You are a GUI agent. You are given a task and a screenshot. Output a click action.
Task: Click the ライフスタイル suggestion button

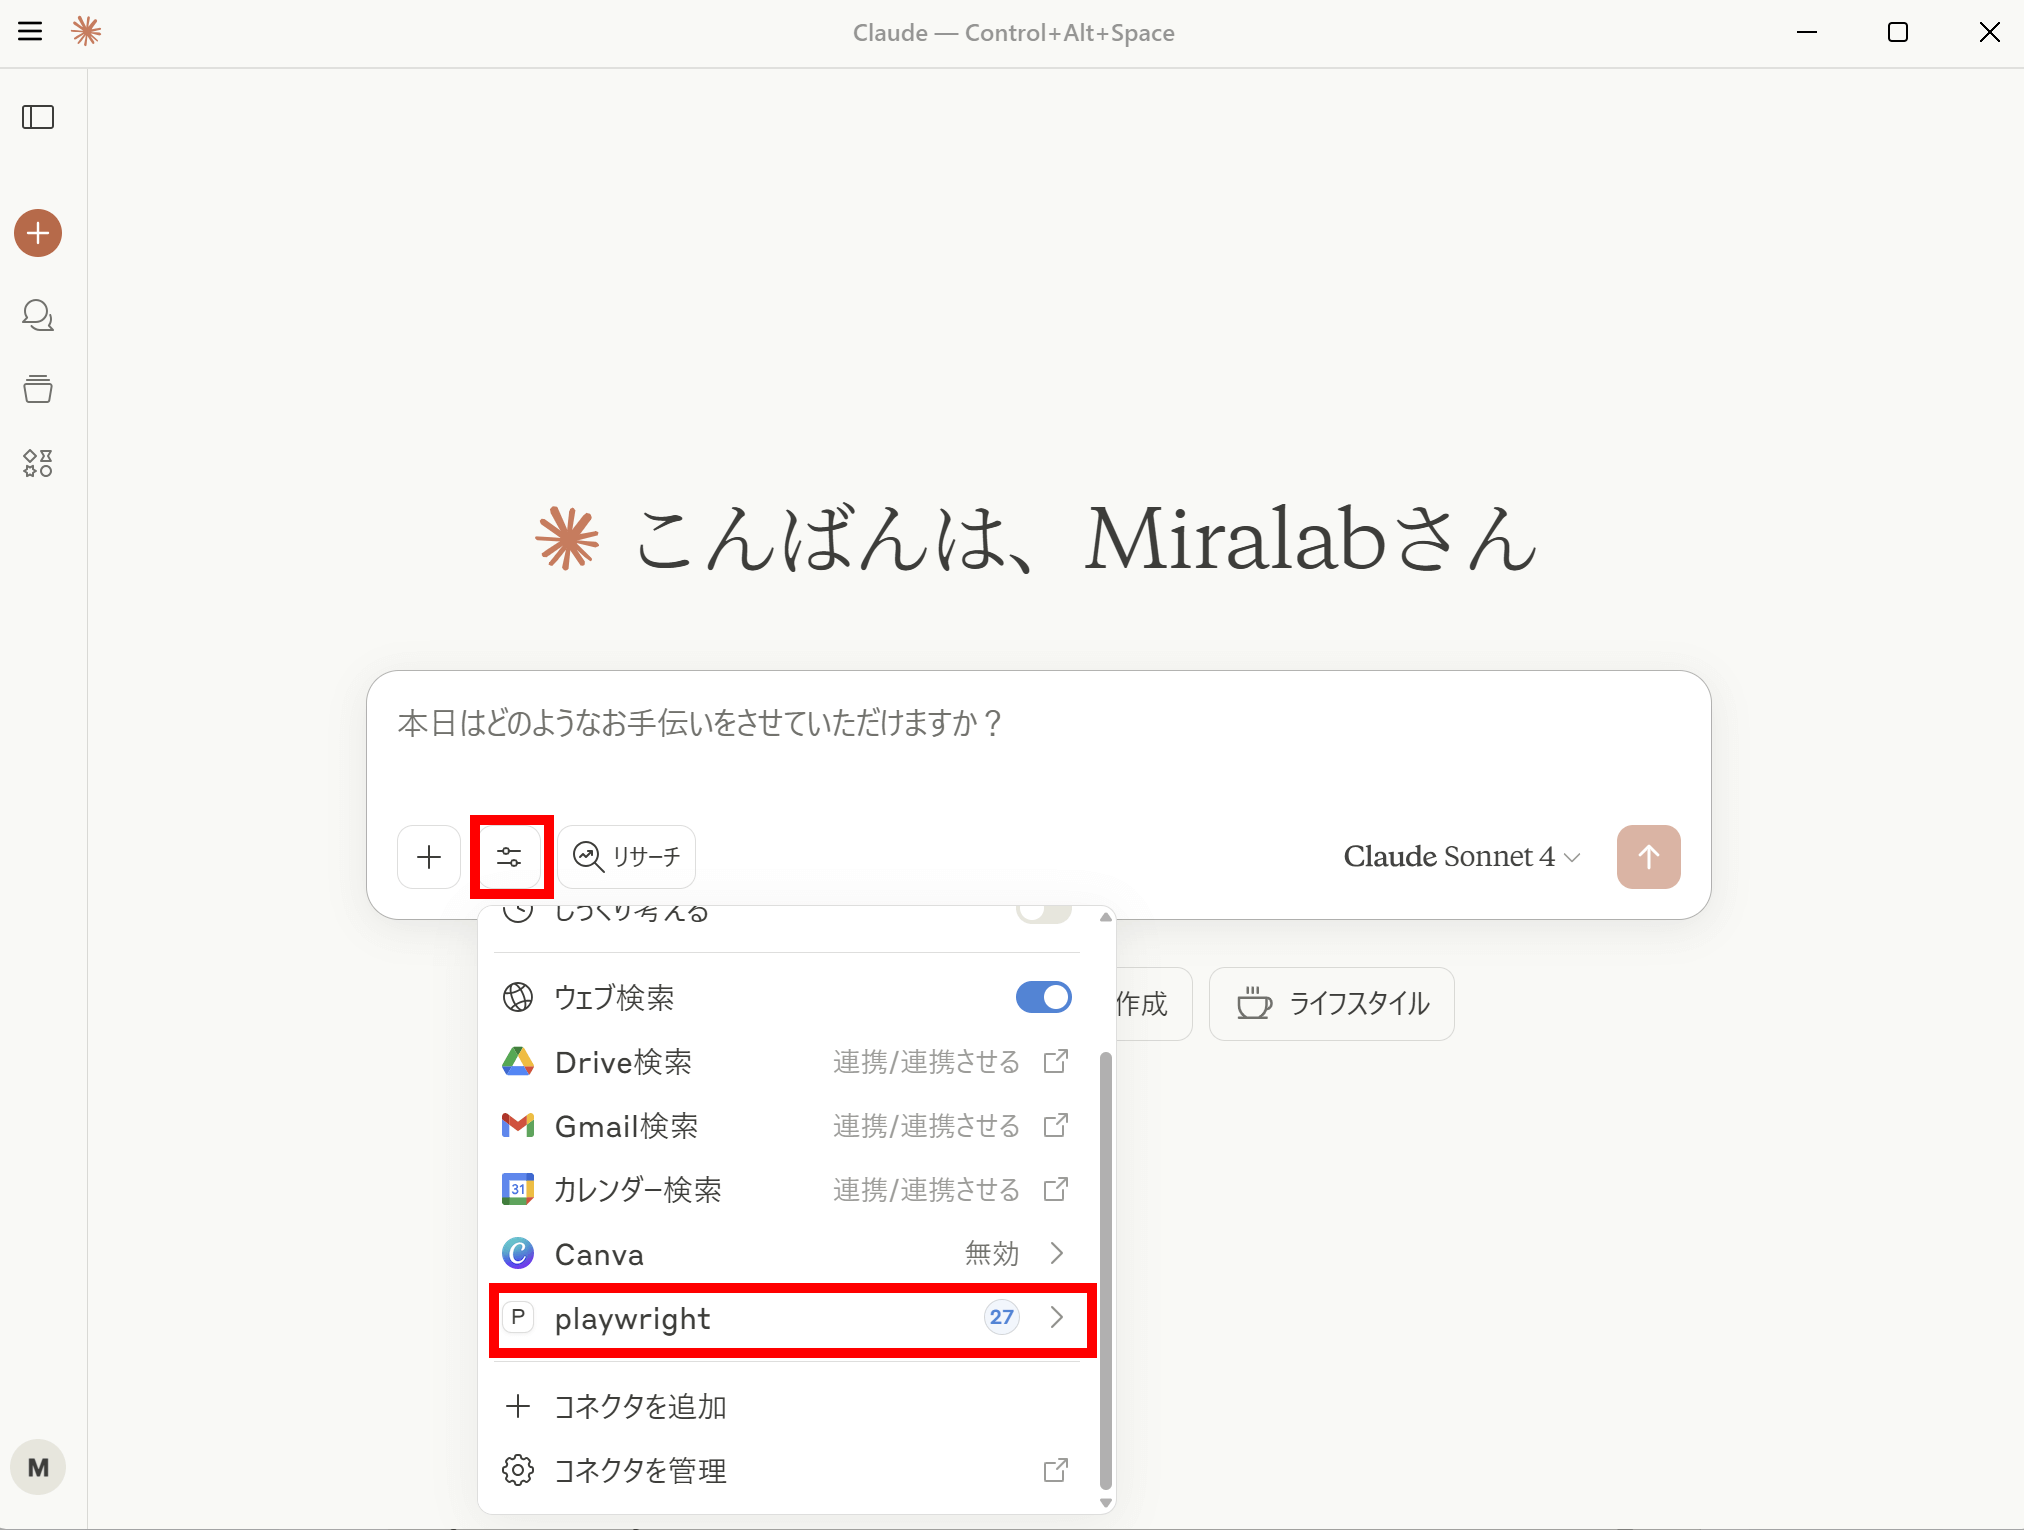pos(1332,1003)
